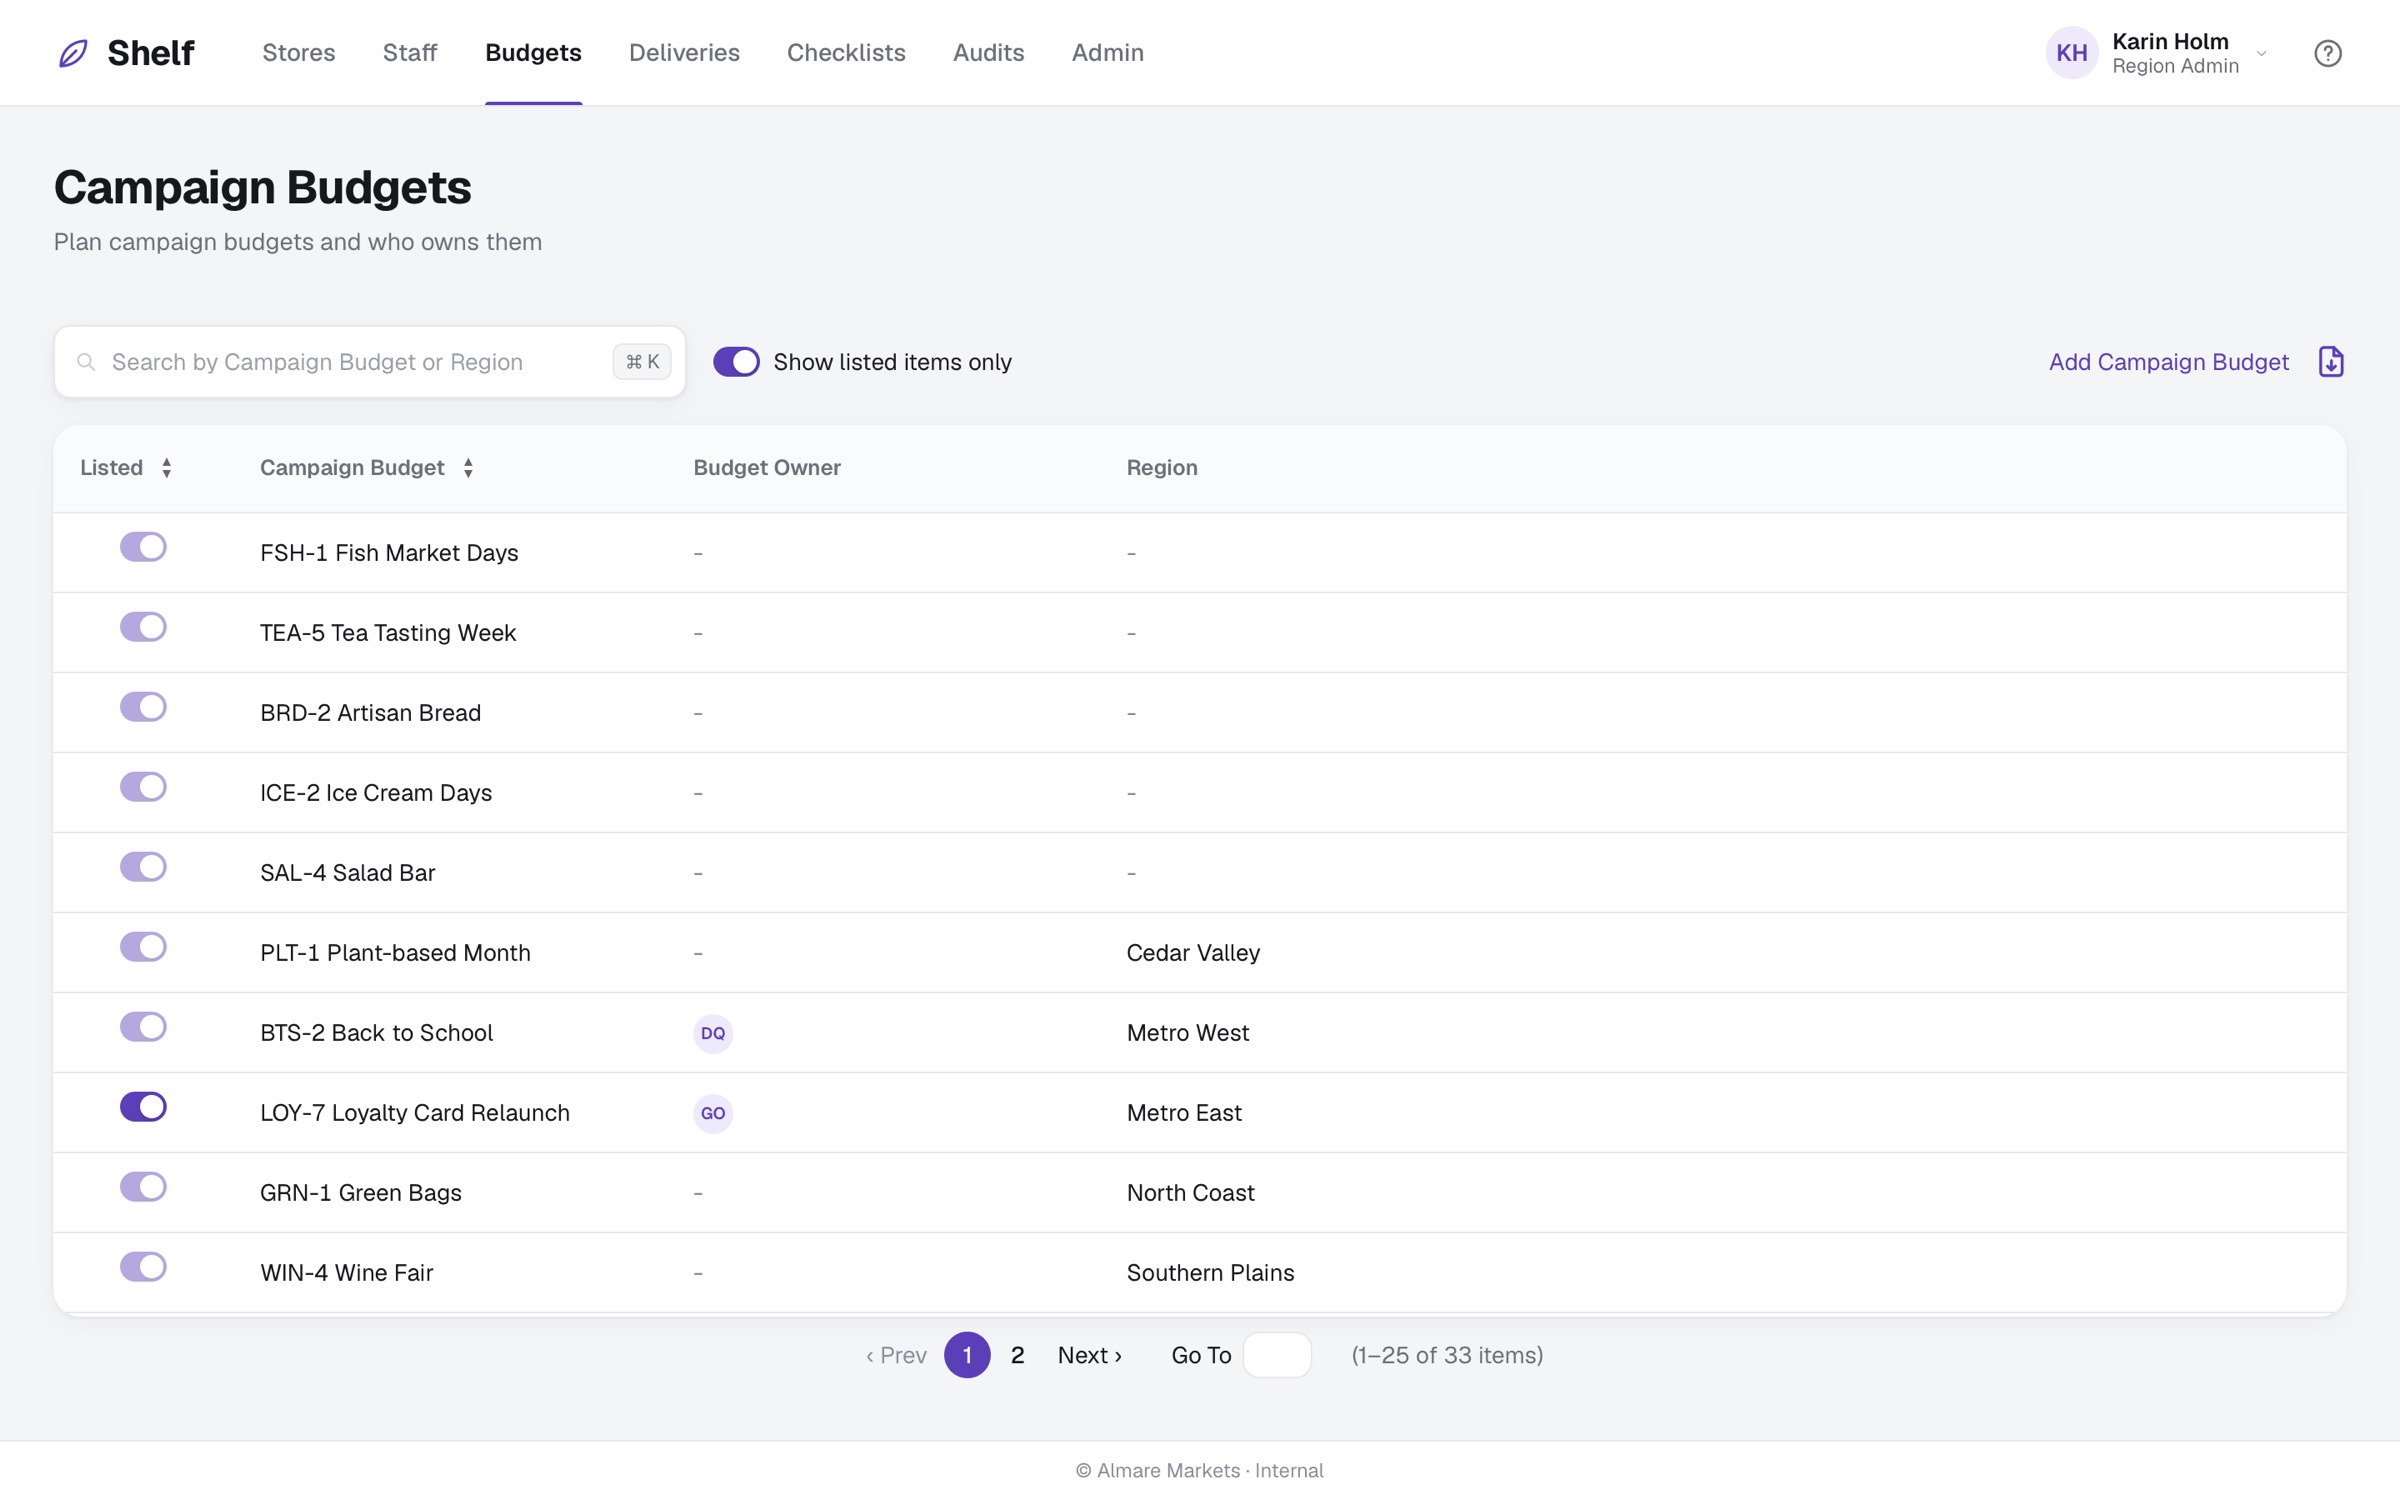Image resolution: width=2400 pixels, height=1500 pixels.
Task: Open the Checklists tab
Action: click(846, 53)
